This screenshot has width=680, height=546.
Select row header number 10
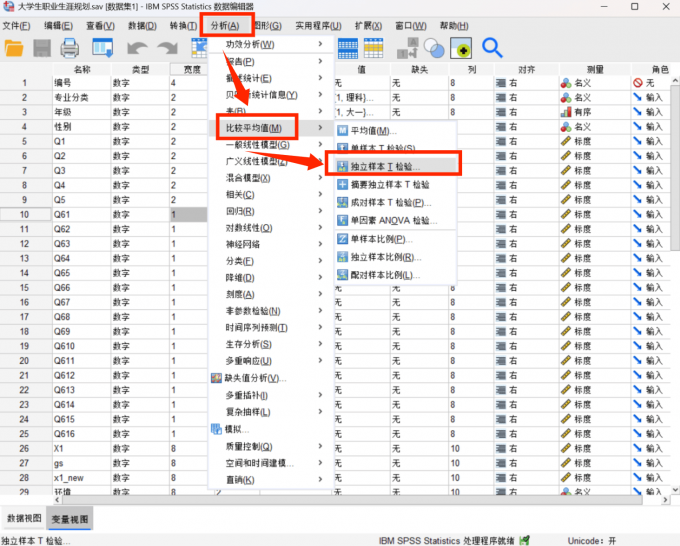pyautogui.click(x=25, y=214)
